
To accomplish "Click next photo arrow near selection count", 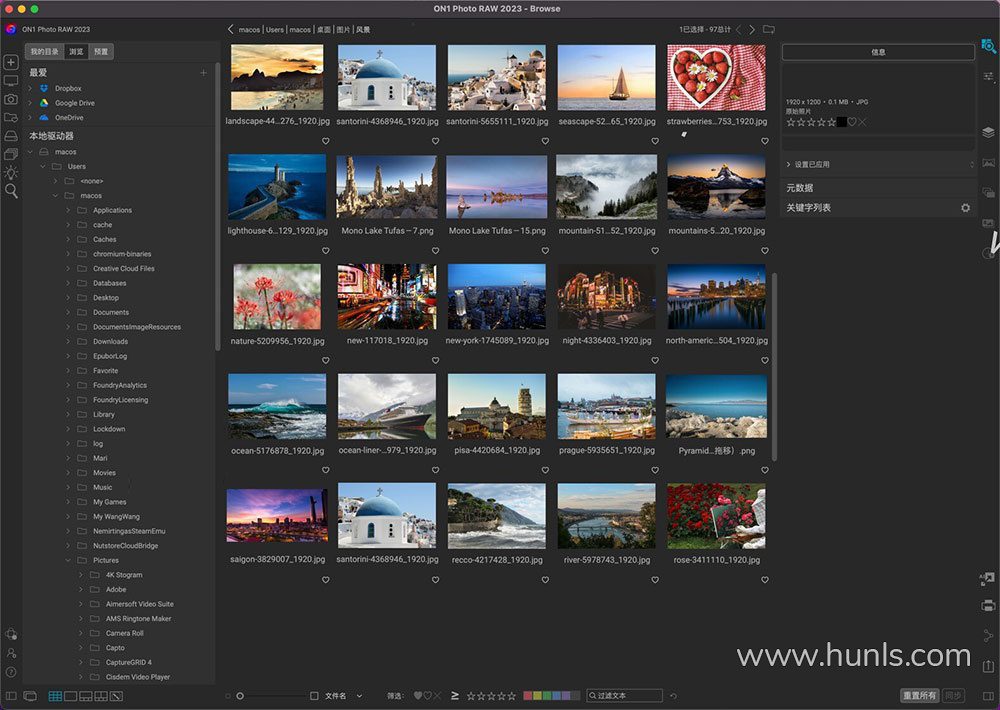I will 752,29.
